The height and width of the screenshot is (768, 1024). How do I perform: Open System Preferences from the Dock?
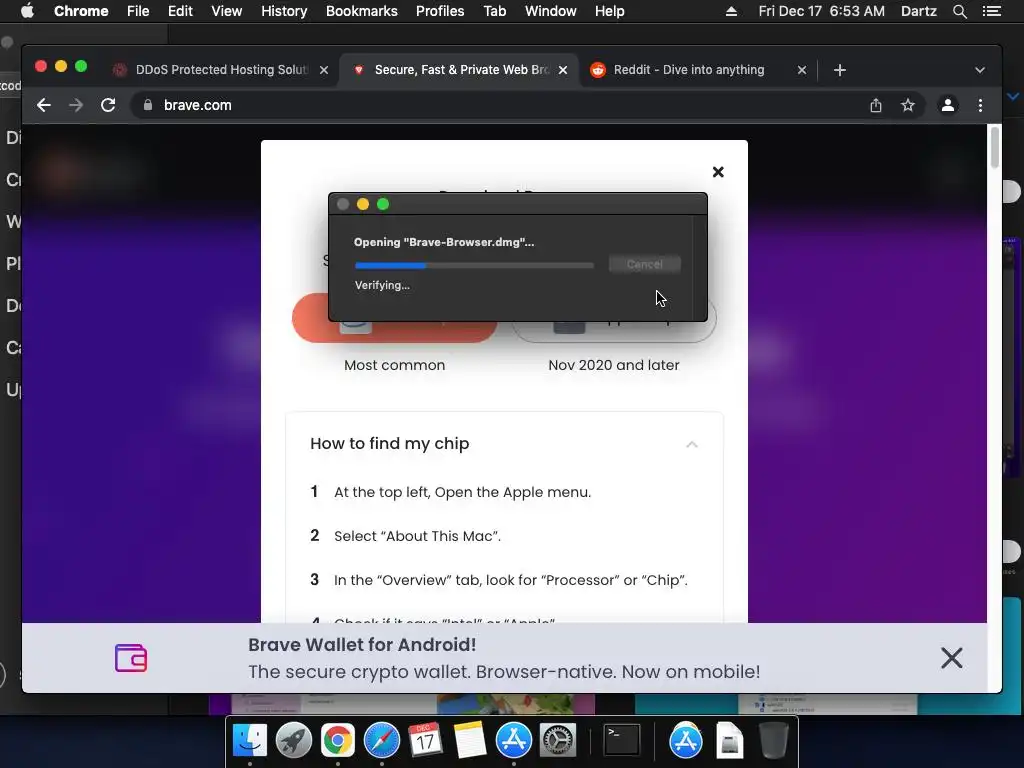[x=558, y=741]
